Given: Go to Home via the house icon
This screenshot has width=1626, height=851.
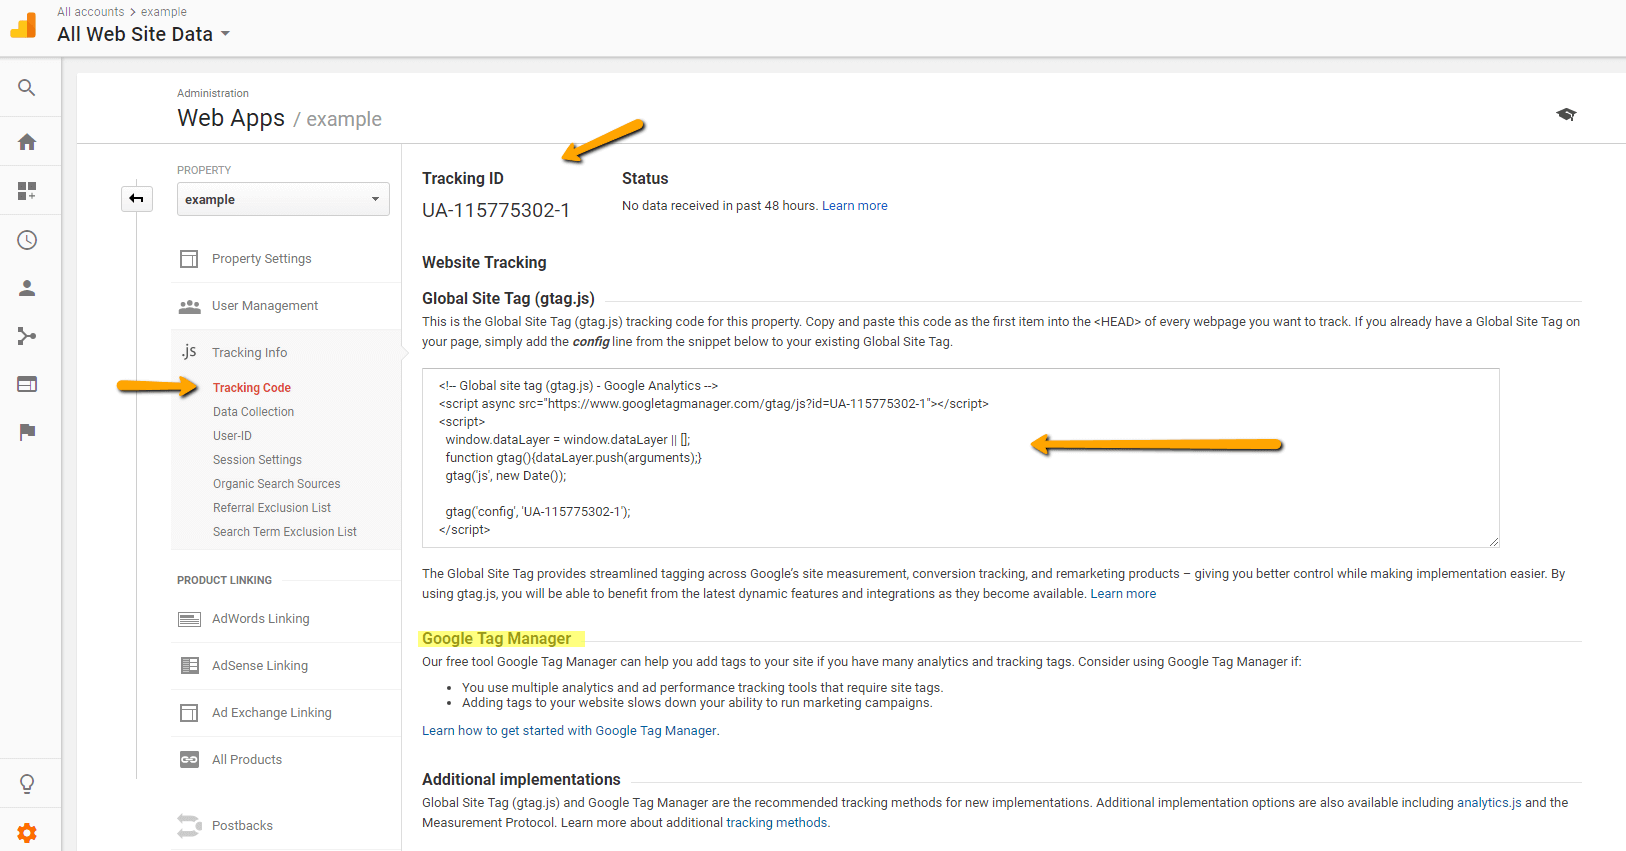Looking at the screenshot, I should [27, 142].
